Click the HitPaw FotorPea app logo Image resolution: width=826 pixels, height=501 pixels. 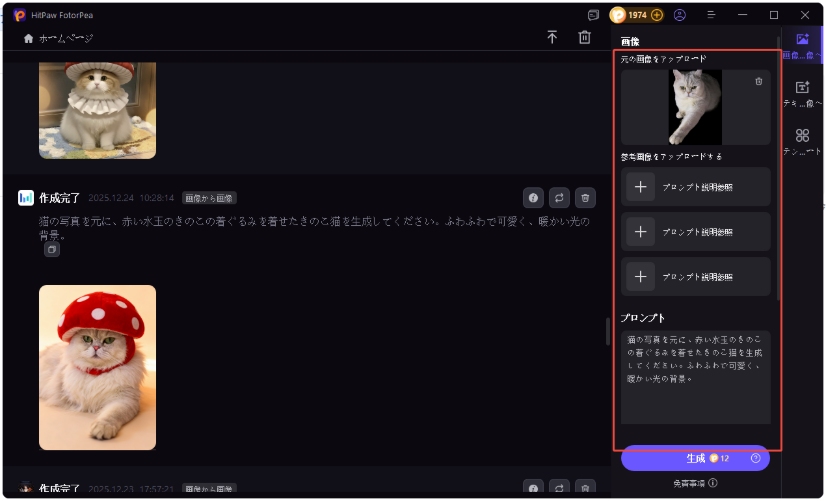[x=19, y=15]
